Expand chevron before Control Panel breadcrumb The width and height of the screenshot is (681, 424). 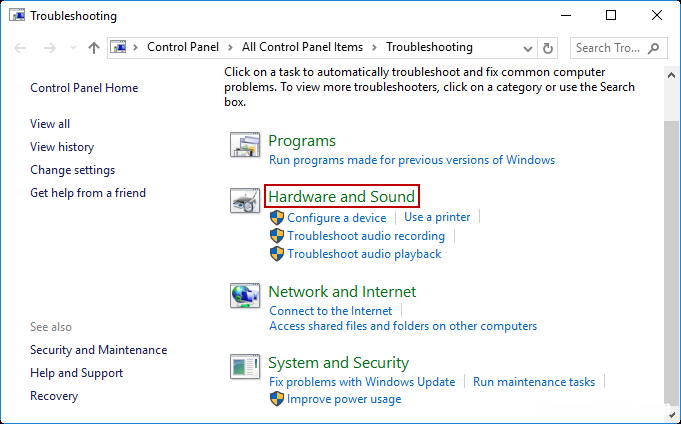pyautogui.click(x=136, y=47)
